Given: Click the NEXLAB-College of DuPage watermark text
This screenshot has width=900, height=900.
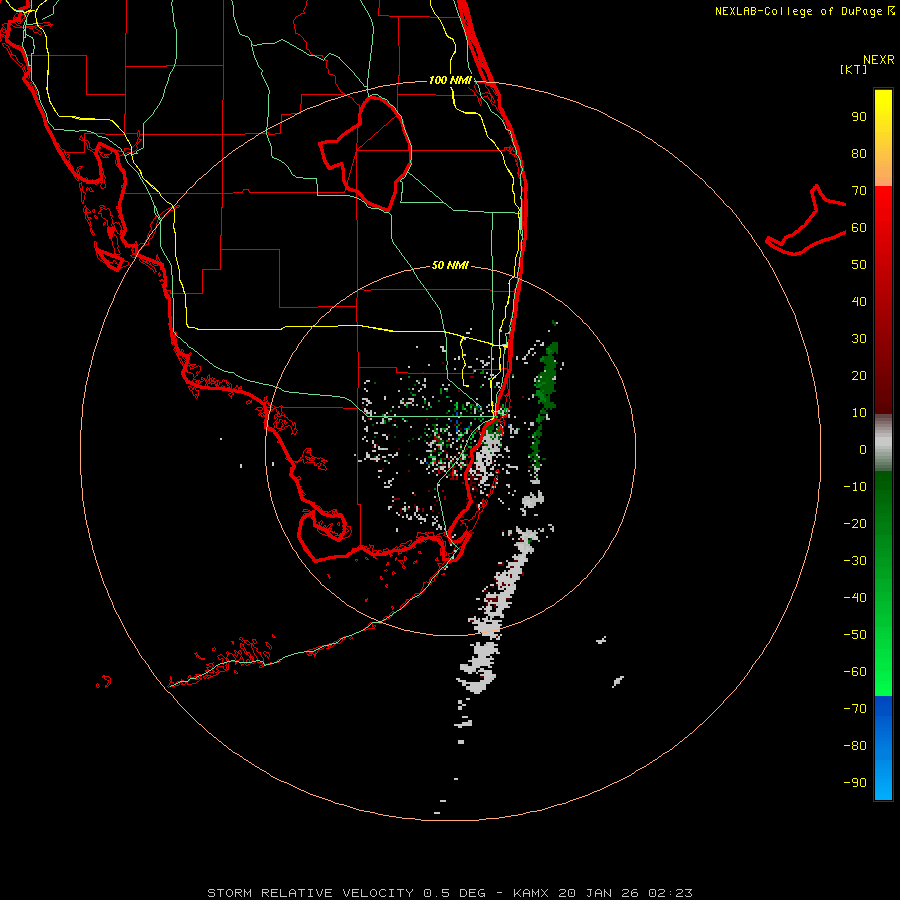Looking at the screenshot, I should pyautogui.click(x=805, y=11).
